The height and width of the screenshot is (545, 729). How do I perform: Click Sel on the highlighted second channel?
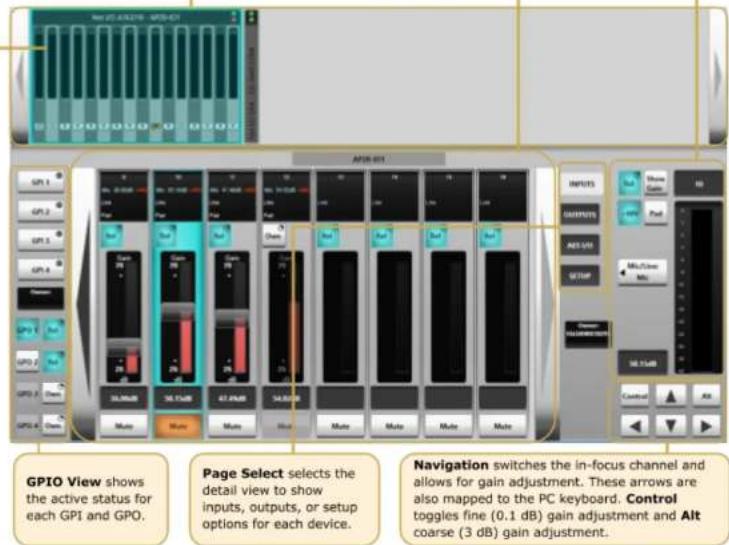(x=166, y=235)
